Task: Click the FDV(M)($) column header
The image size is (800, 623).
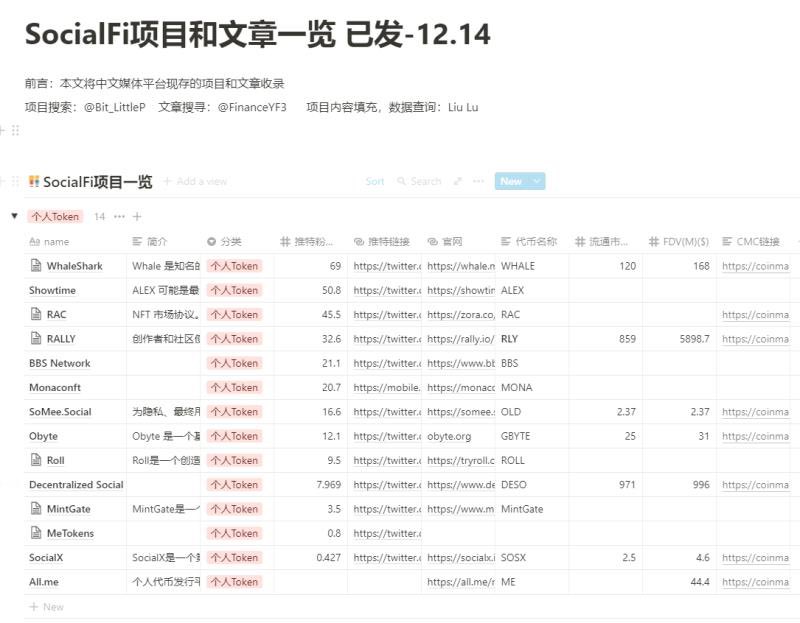Action: click(679, 241)
